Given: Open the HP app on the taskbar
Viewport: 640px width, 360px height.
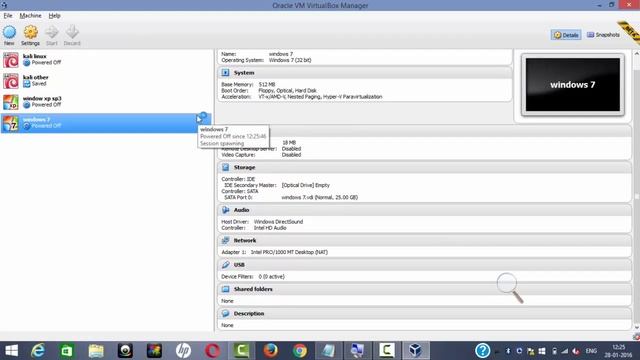Looking at the screenshot, I should point(183,351).
